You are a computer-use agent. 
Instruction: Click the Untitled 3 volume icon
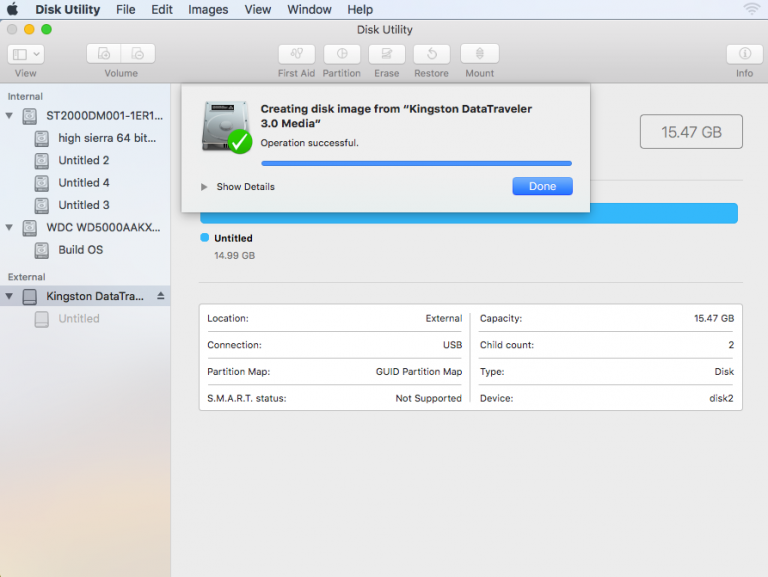[42, 205]
